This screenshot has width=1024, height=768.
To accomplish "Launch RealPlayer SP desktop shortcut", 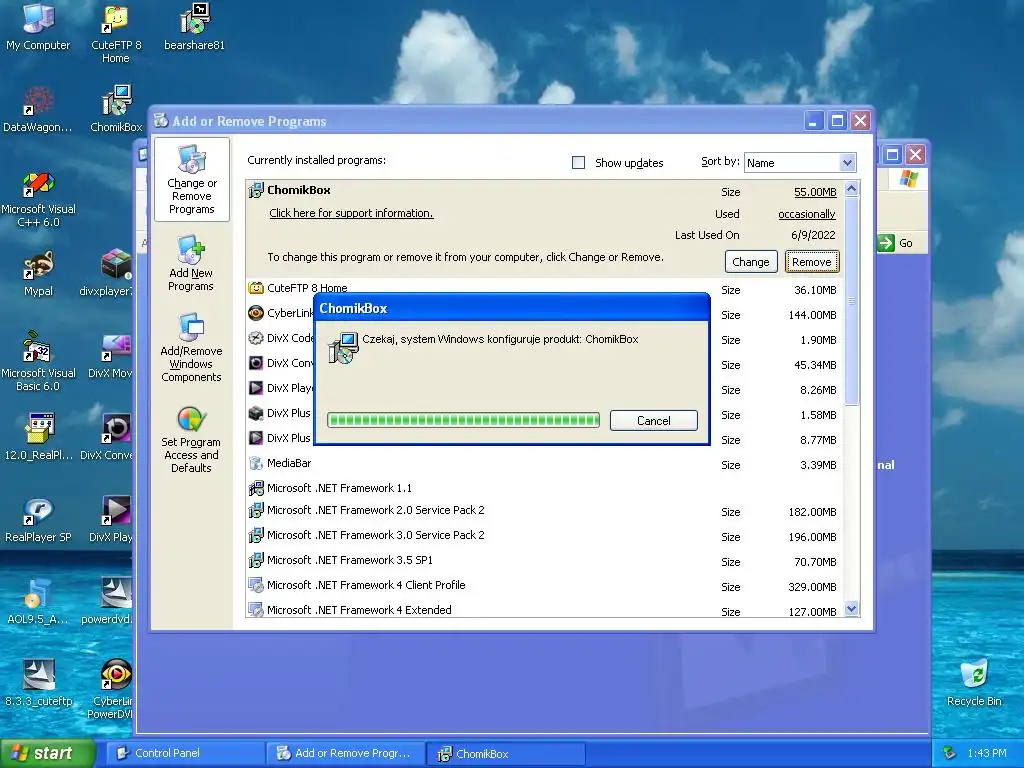I will [38, 520].
